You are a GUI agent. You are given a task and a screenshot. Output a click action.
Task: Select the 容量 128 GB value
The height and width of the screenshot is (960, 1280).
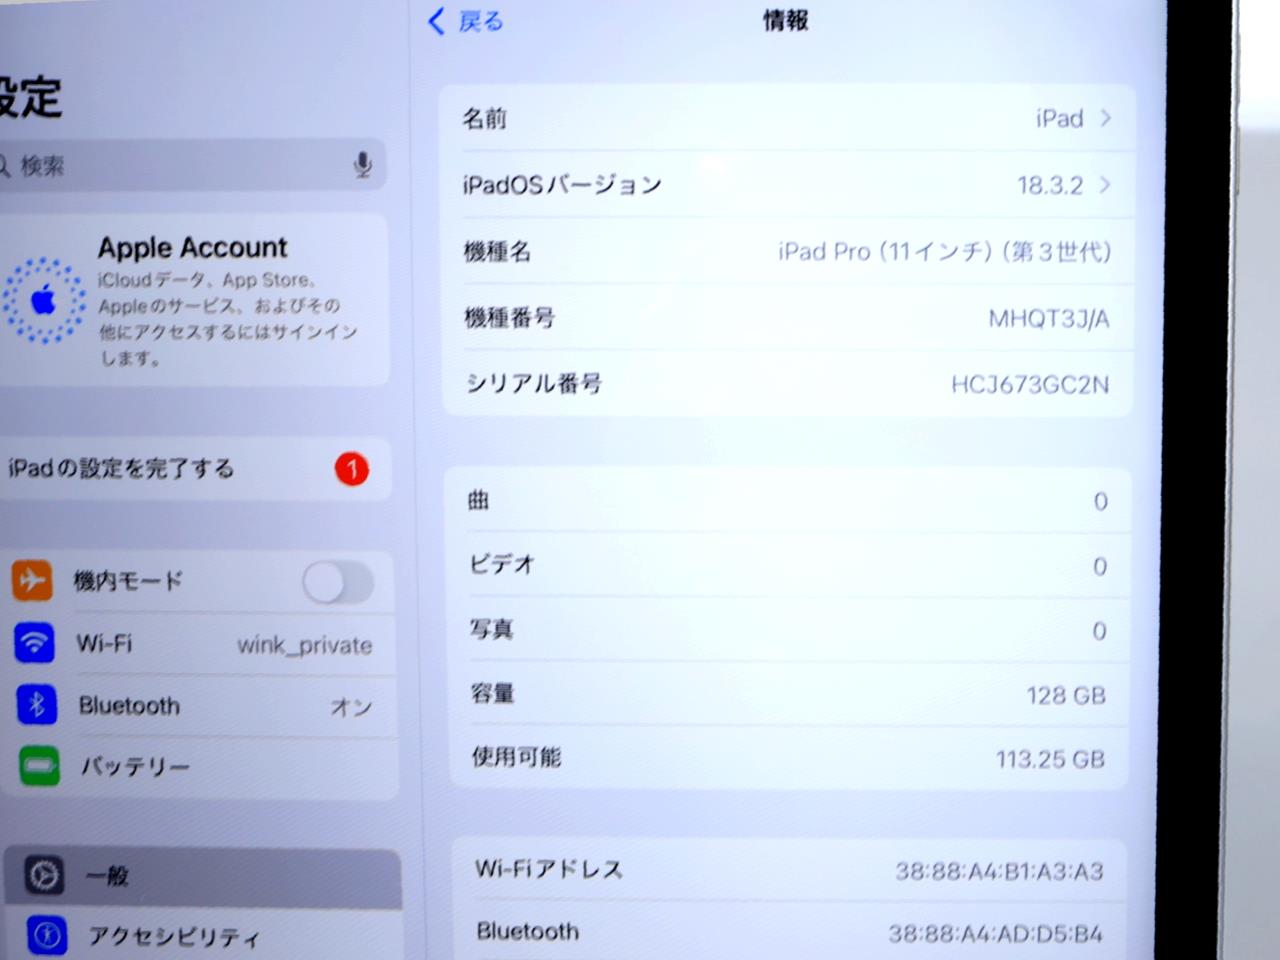[x=1066, y=695]
